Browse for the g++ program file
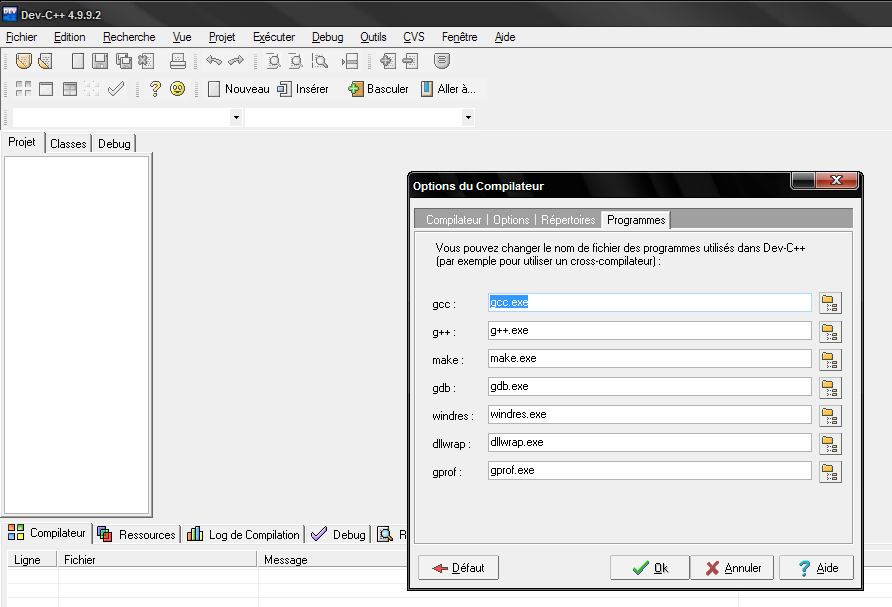This screenshot has width=892, height=607. [831, 332]
